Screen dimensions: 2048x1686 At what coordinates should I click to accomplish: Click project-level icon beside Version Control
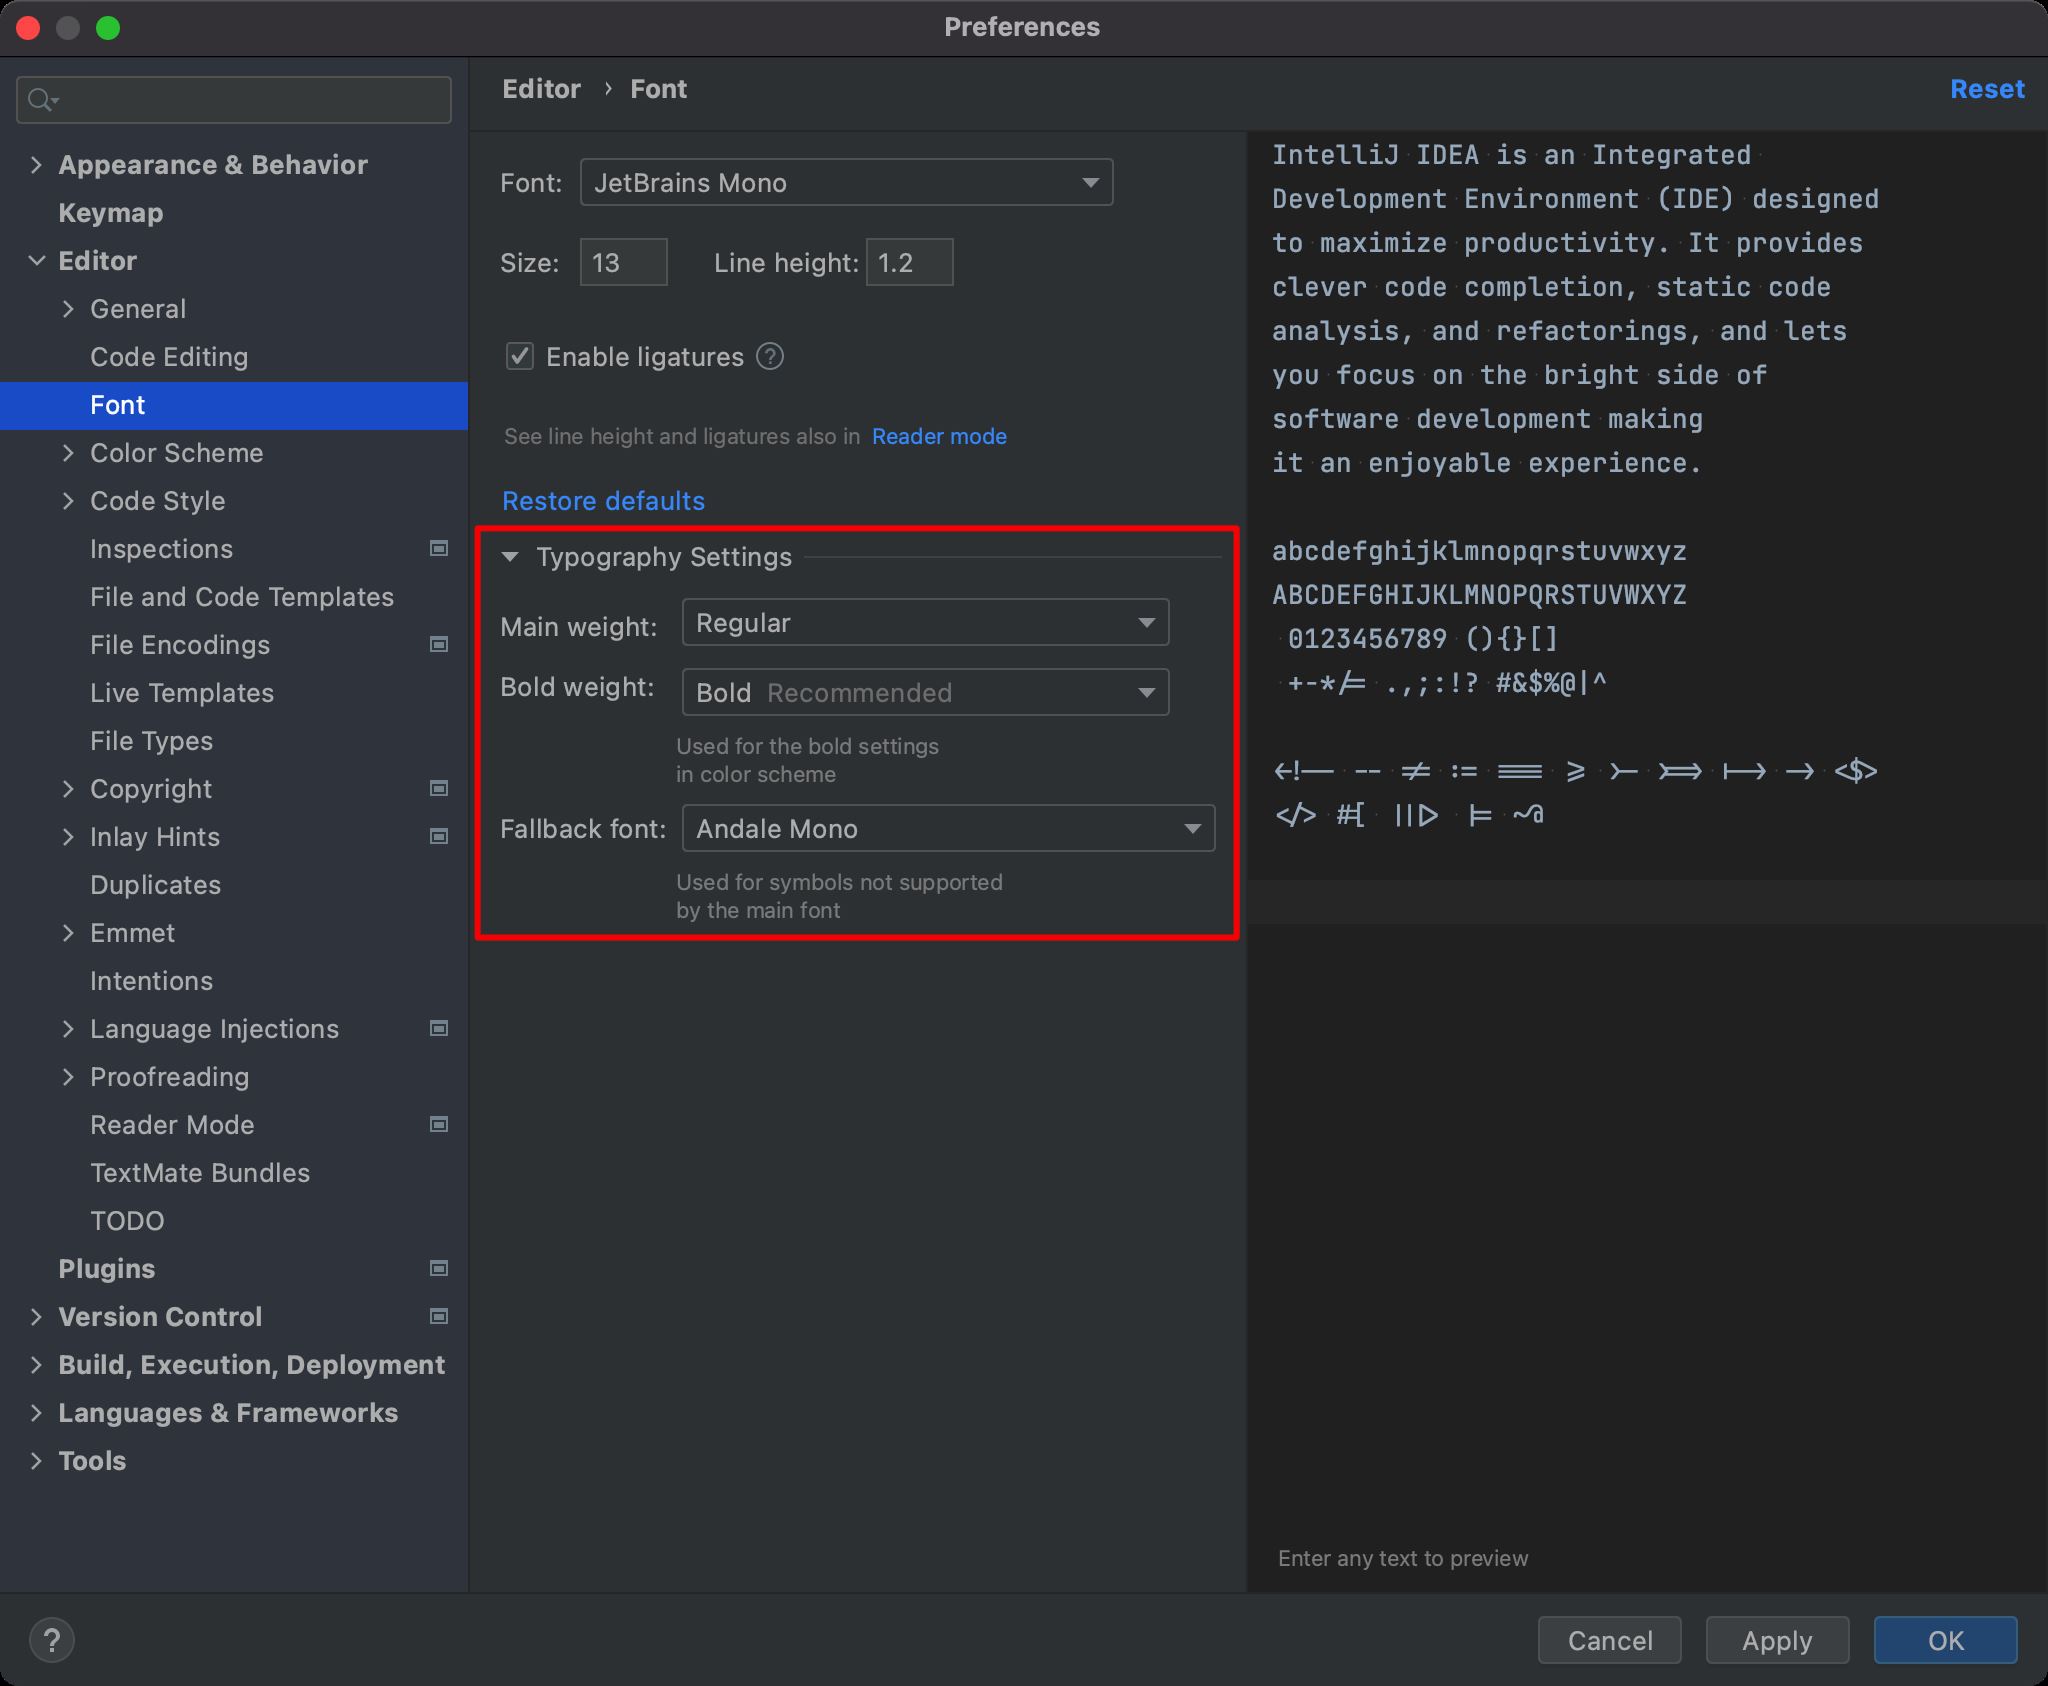(438, 1316)
